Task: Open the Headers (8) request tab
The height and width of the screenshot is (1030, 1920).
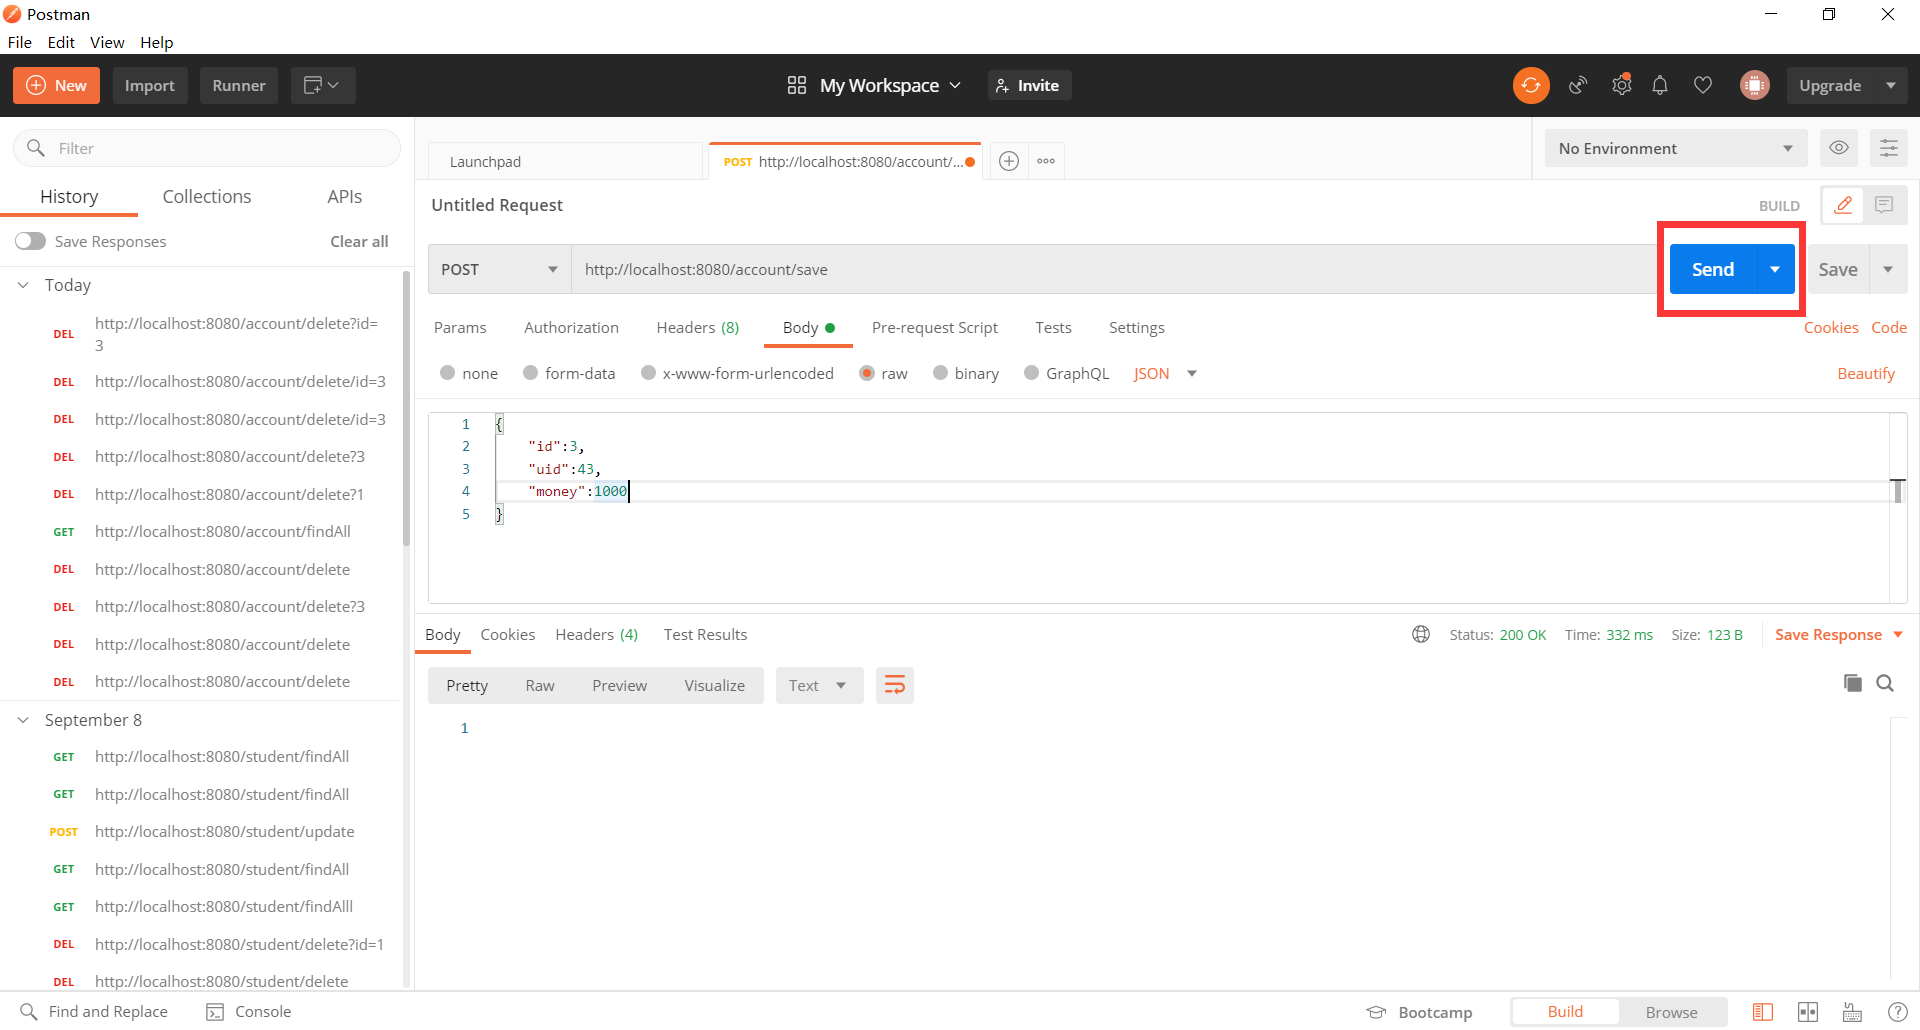Action: [697, 327]
